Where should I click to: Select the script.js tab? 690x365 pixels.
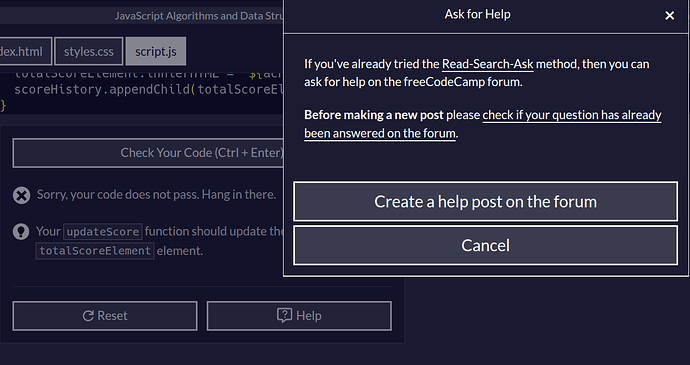pyautogui.click(x=156, y=52)
